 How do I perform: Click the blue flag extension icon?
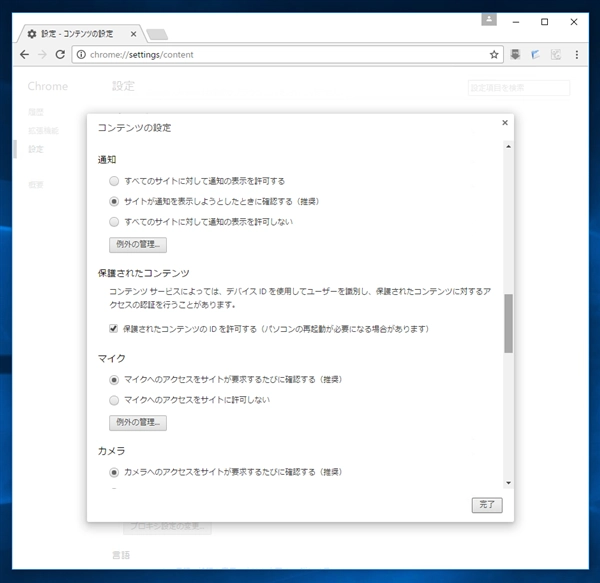pyautogui.click(x=535, y=55)
